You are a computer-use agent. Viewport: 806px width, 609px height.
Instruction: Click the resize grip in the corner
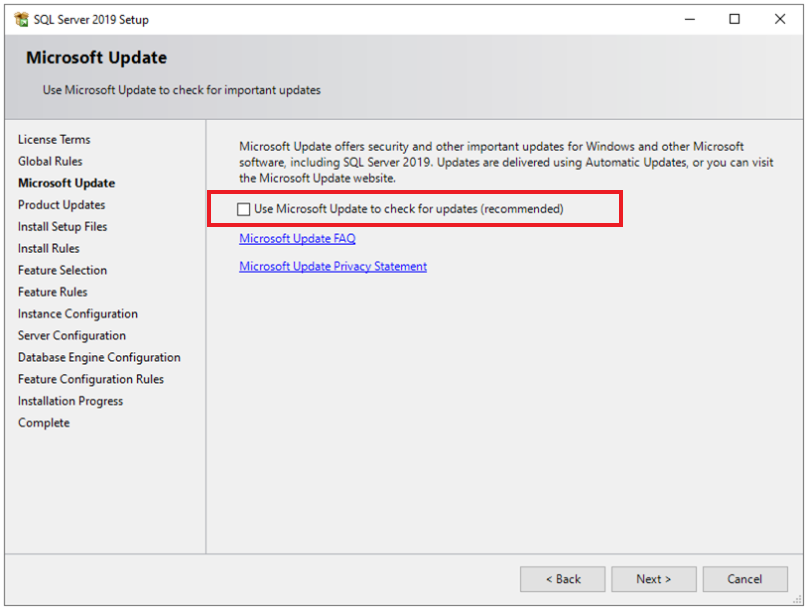coord(795,600)
